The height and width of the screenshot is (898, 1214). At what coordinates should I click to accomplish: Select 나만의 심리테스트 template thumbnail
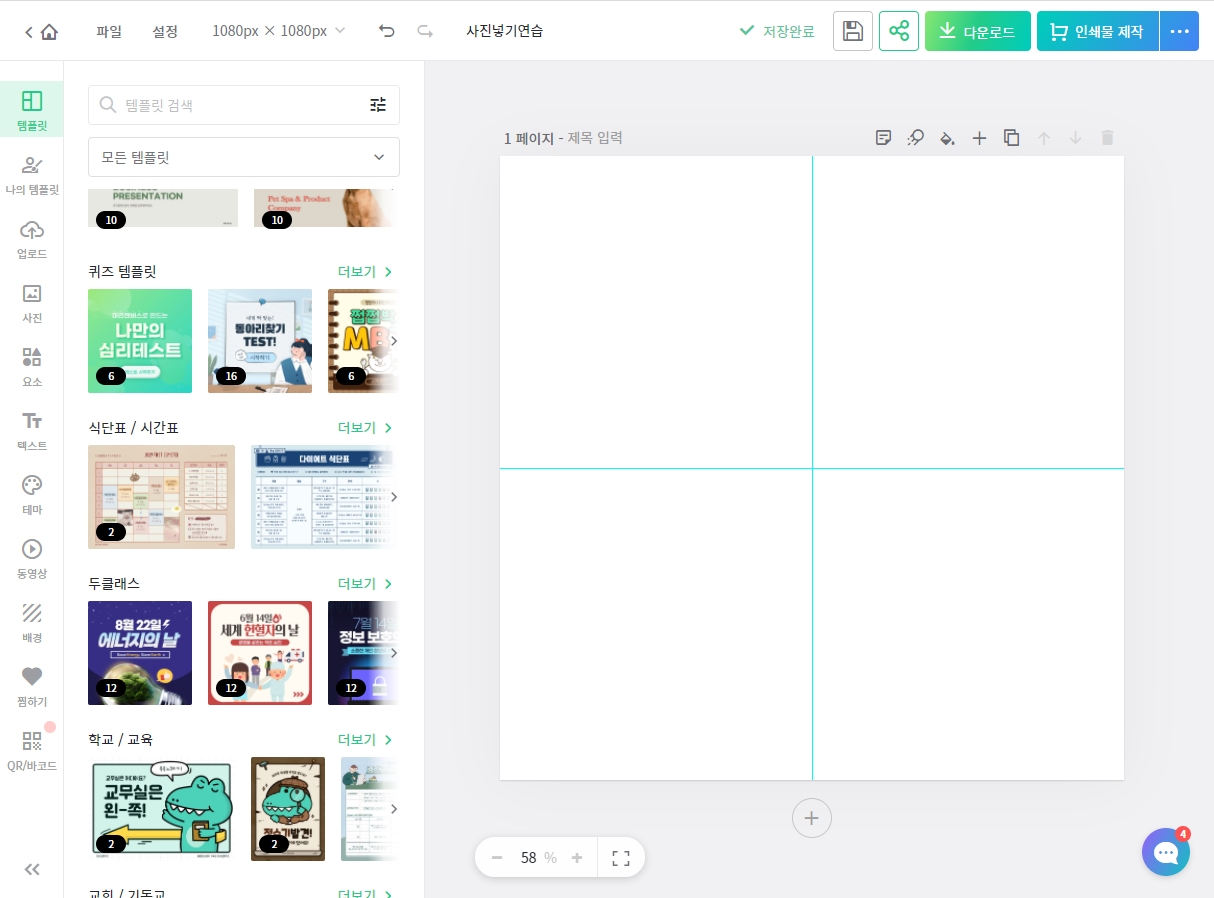(140, 341)
